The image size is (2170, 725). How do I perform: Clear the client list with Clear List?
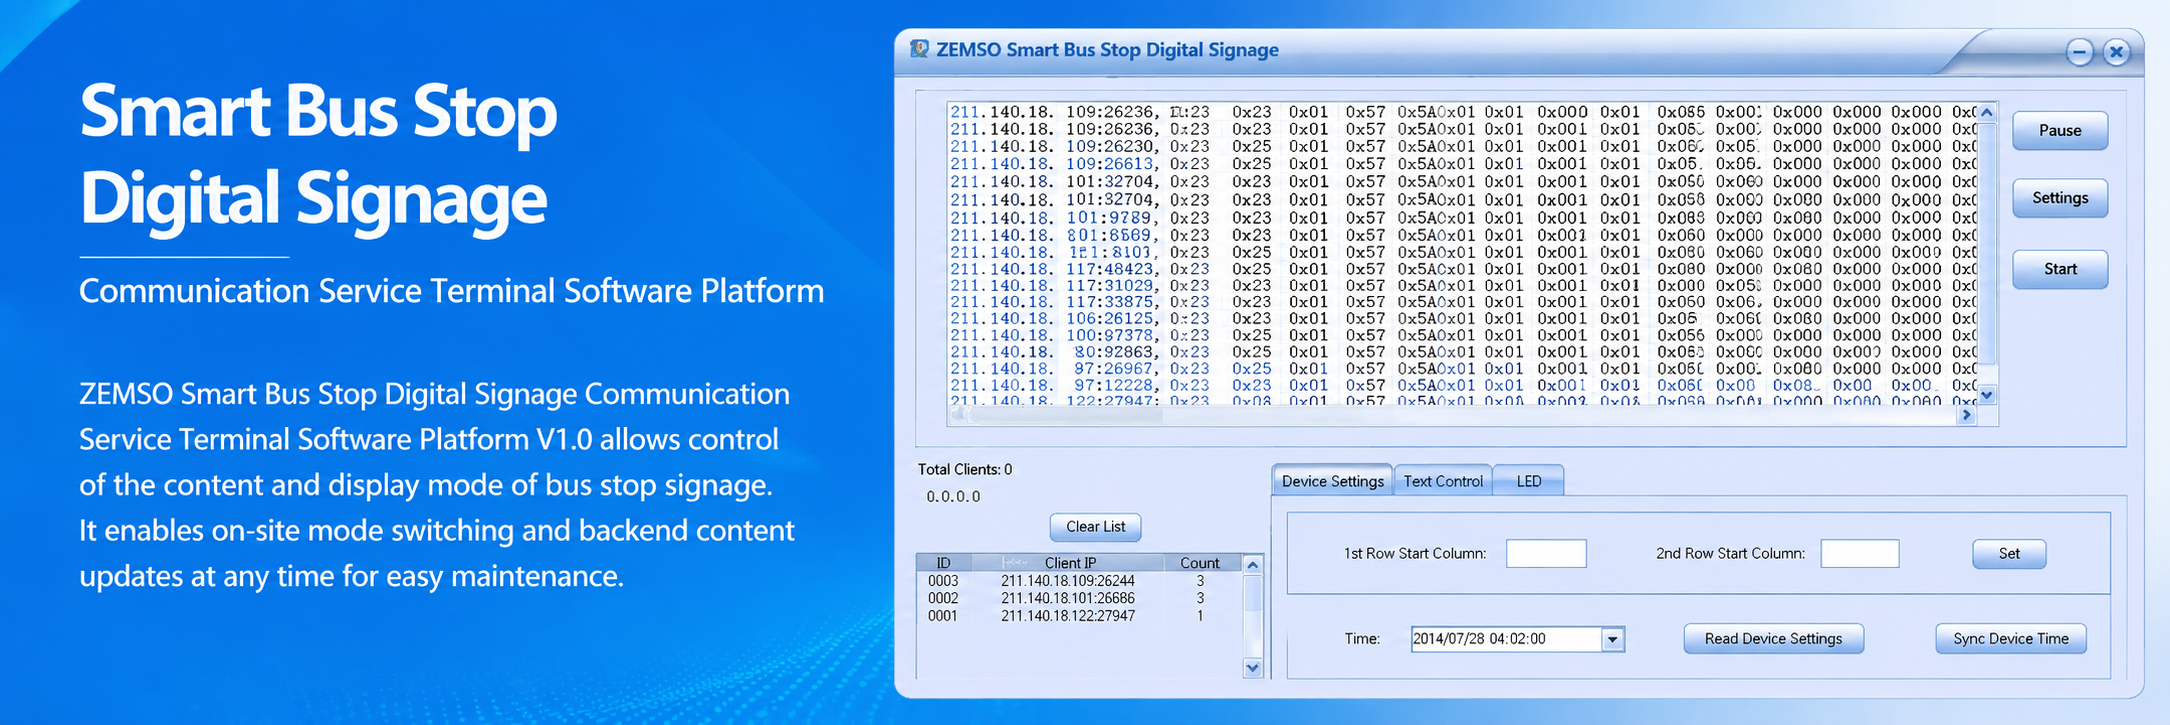[1095, 527]
